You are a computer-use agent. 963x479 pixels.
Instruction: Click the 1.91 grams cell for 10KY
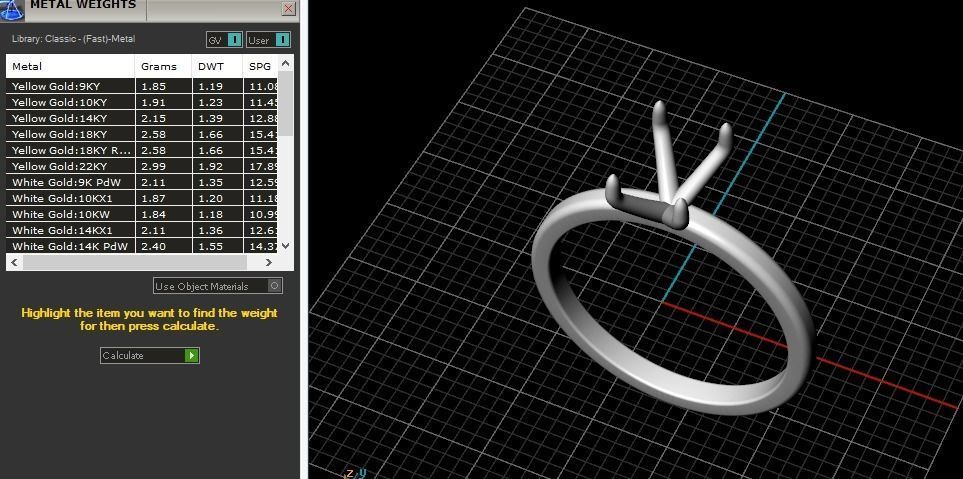pos(163,103)
